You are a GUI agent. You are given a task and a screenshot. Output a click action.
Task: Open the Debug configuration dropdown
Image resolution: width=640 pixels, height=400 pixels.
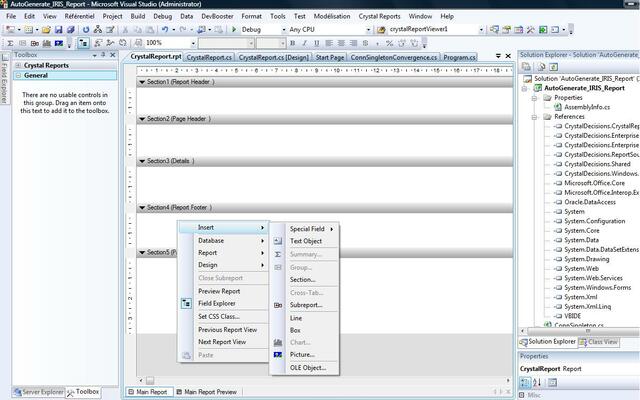click(x=284, y=30)
